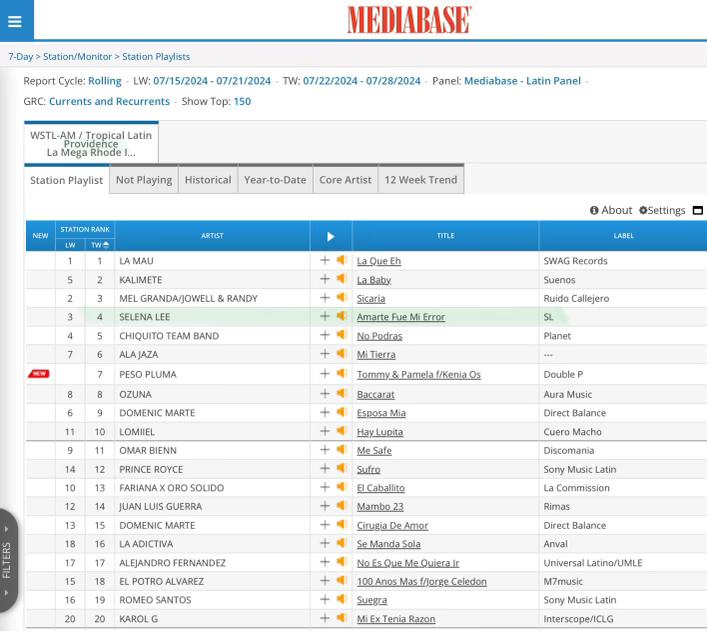The width and height of the screenshot is (707, 631).
Task: Change Show Top 150 value
Action: click(242, 101)
